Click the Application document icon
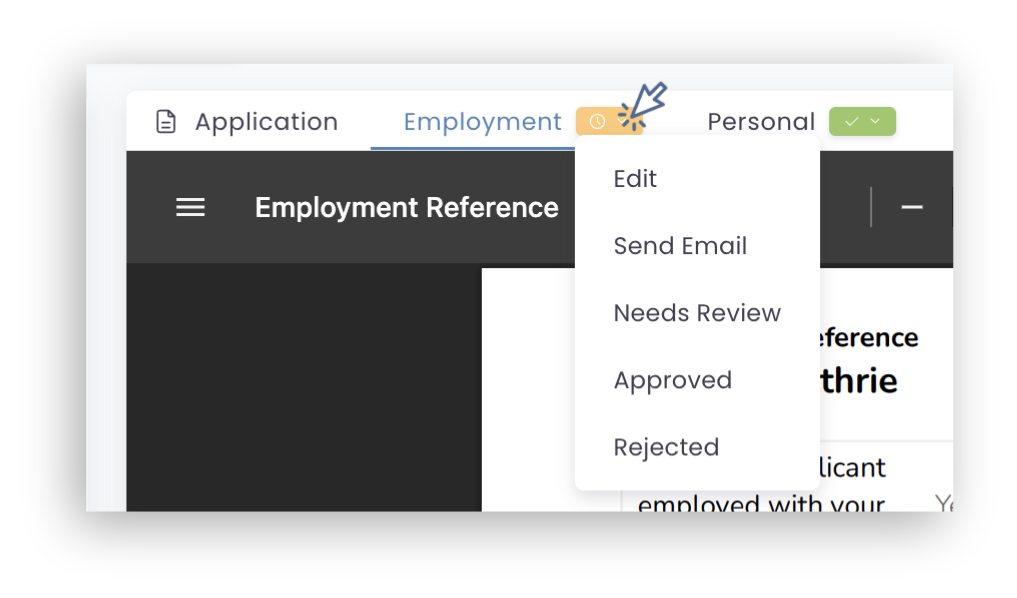 pyautogui.click(x=166, y=122)
